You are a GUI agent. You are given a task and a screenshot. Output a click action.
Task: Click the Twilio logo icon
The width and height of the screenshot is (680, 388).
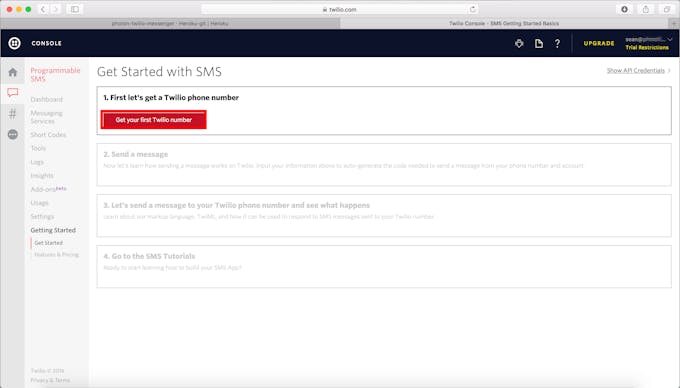click(14, 43)
